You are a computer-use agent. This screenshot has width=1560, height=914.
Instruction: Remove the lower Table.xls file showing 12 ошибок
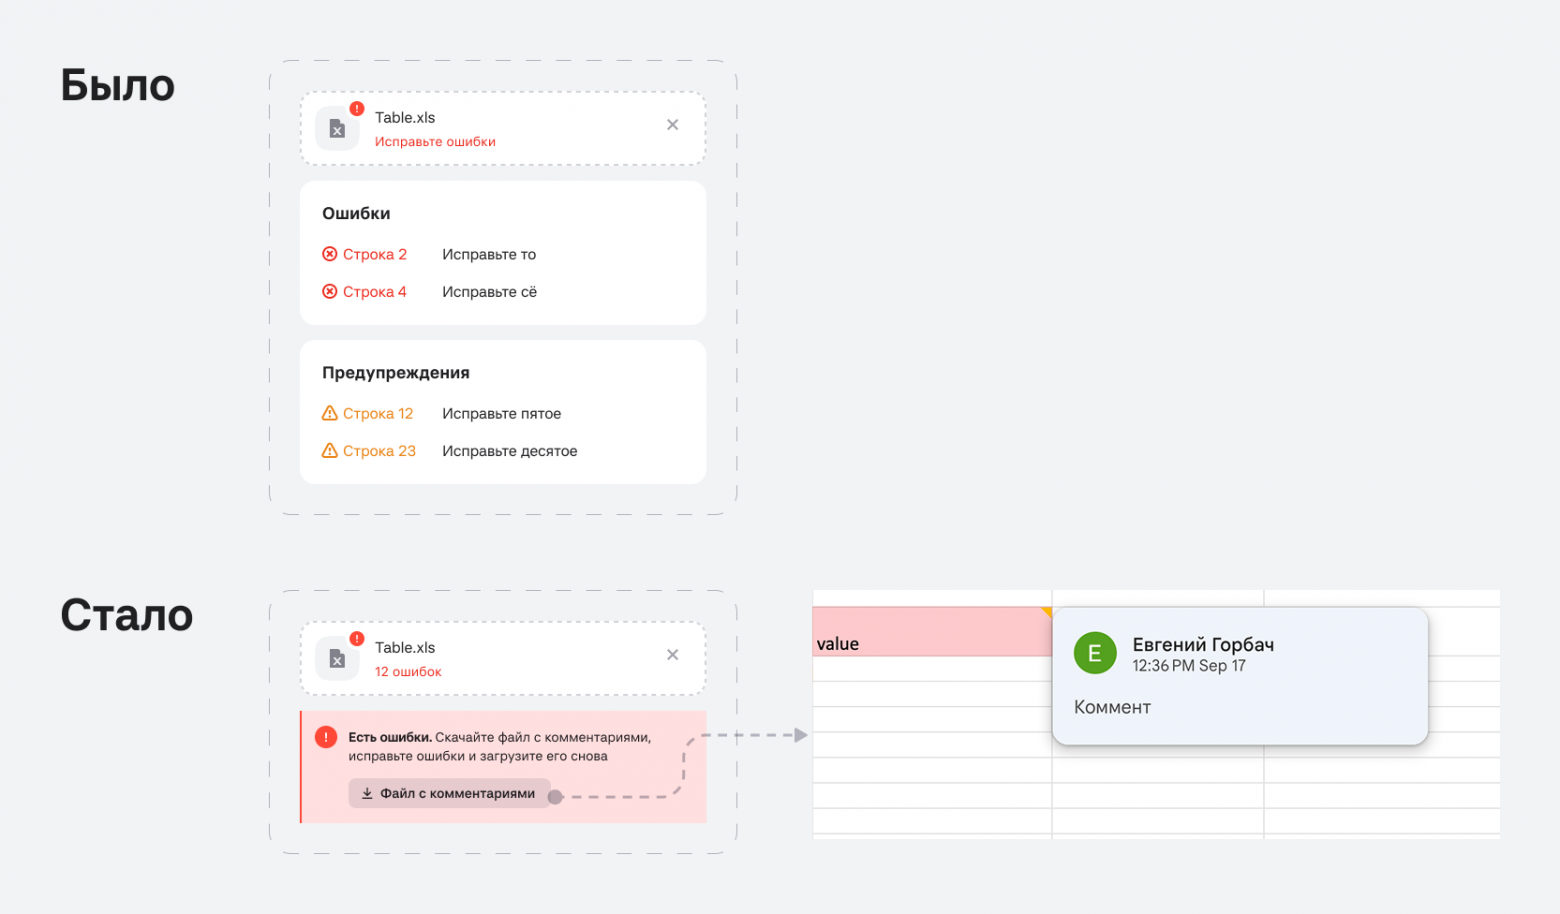672,655
